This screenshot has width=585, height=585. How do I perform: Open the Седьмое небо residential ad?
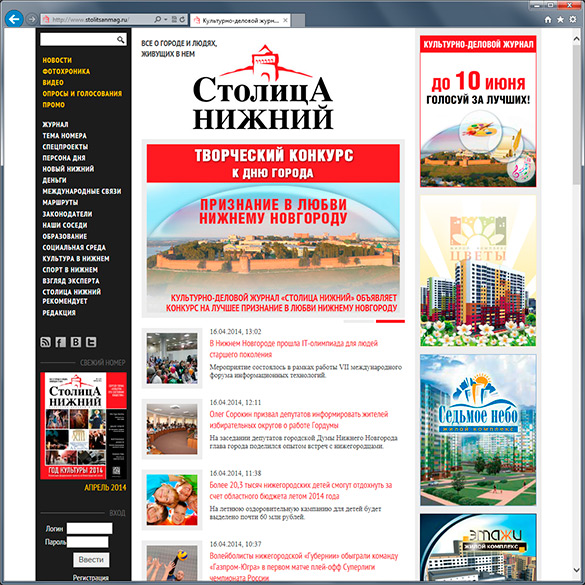(478, 430)
